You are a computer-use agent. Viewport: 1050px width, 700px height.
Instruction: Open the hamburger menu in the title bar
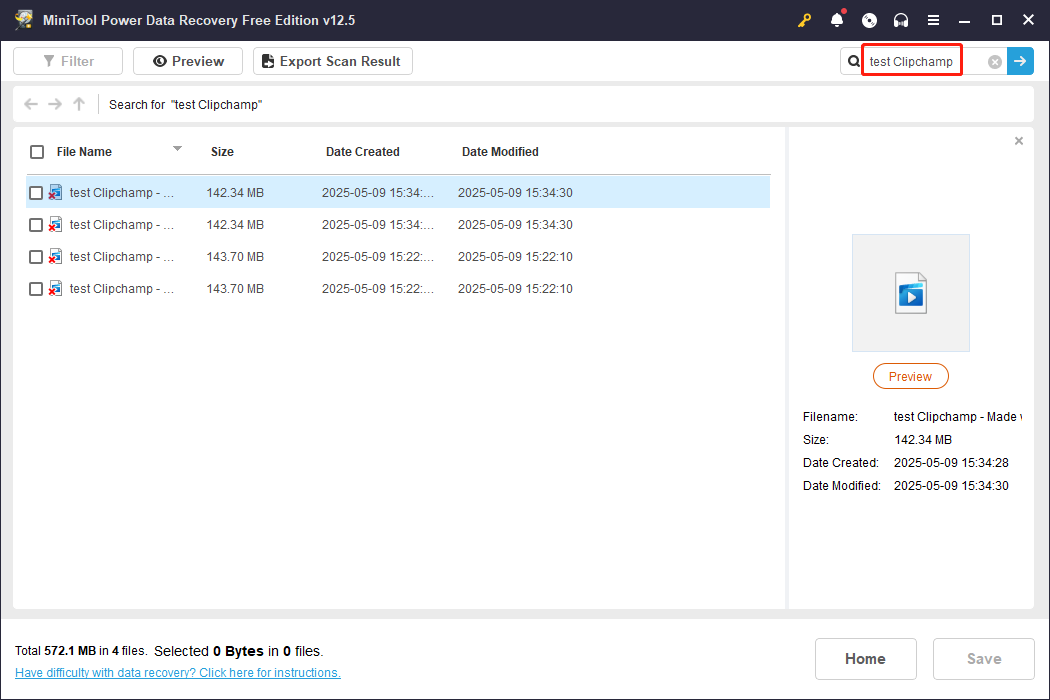(933, 20)
